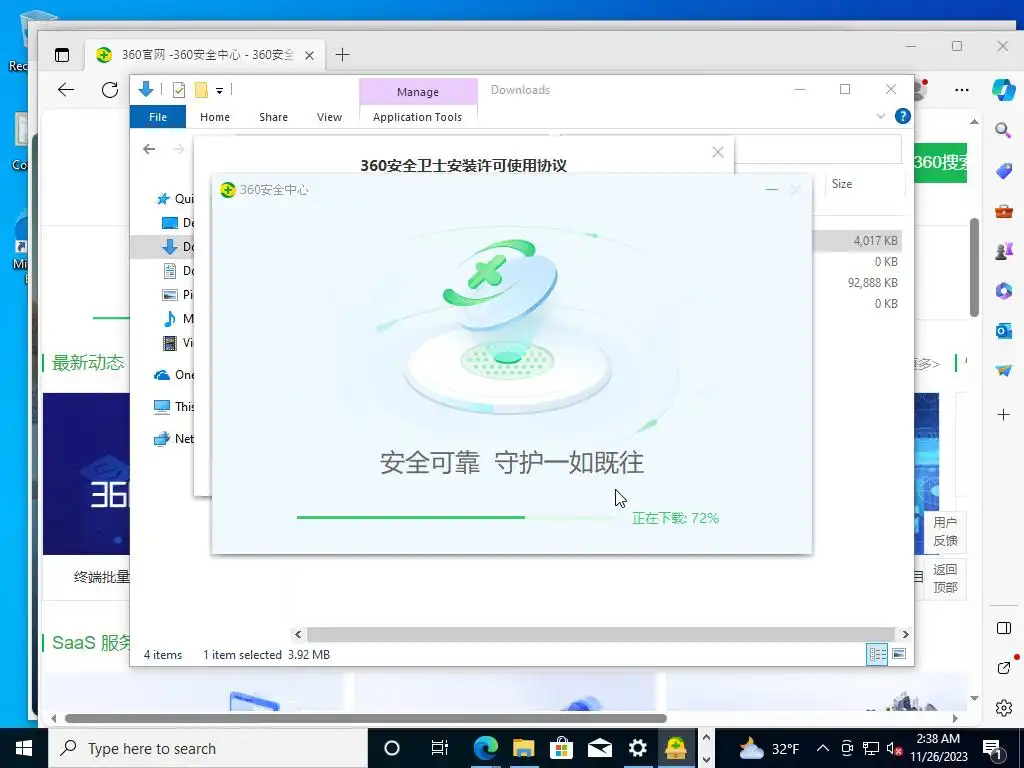Click the Properties icon in Explorer quick access toolbar
The height and width of the screenshot is (768, 1024).
(178, 89)
